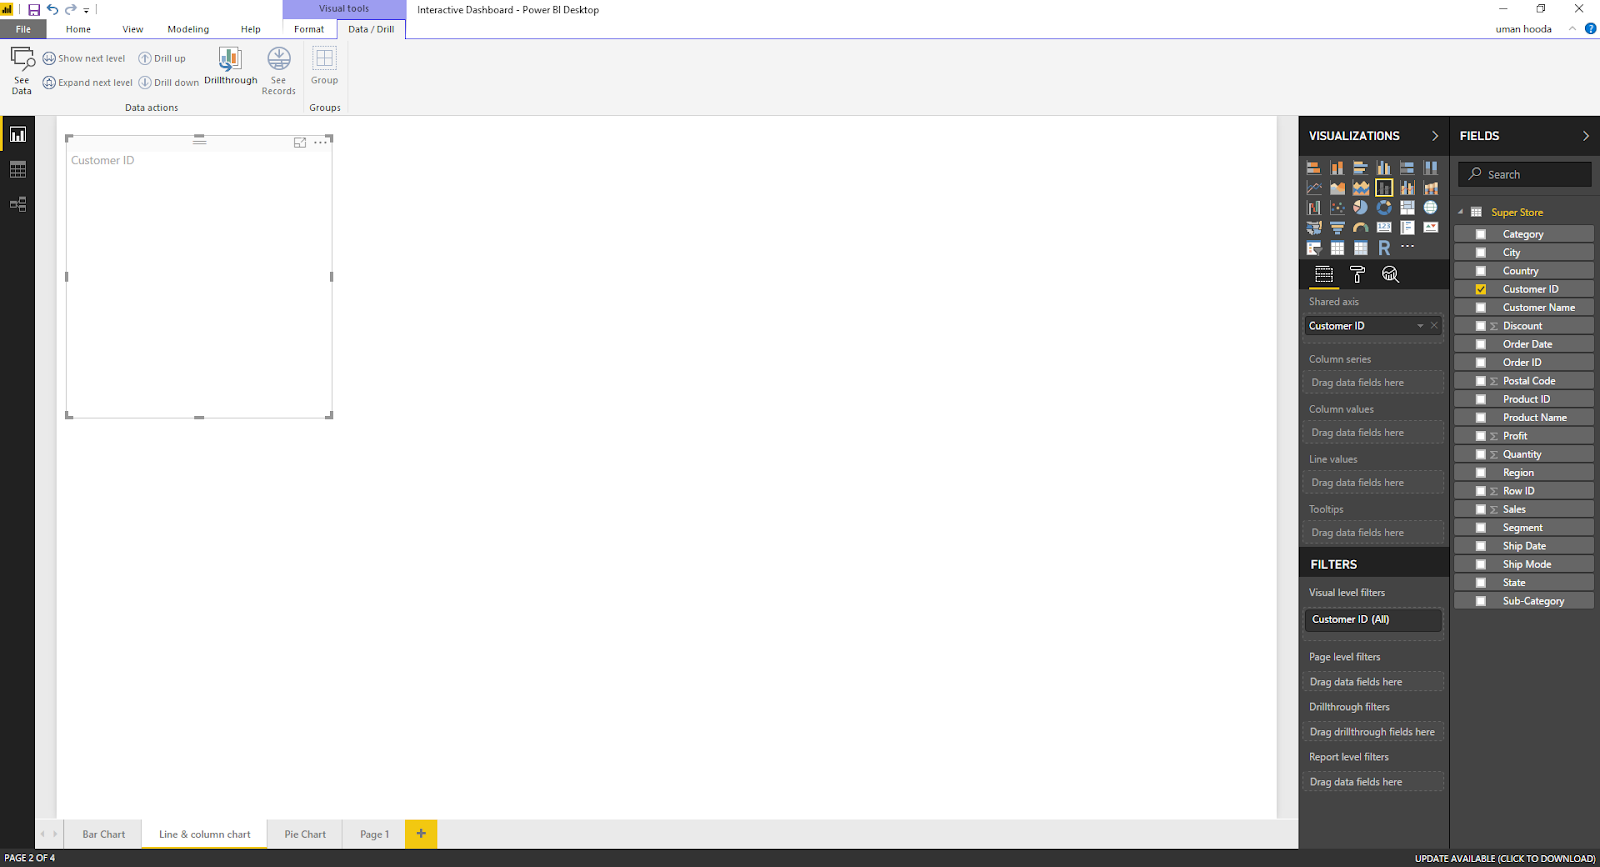Viewport: 1600px width, 867px height.
Task: Select the stacked column chart visualization
Action: tap(1337, 168)
